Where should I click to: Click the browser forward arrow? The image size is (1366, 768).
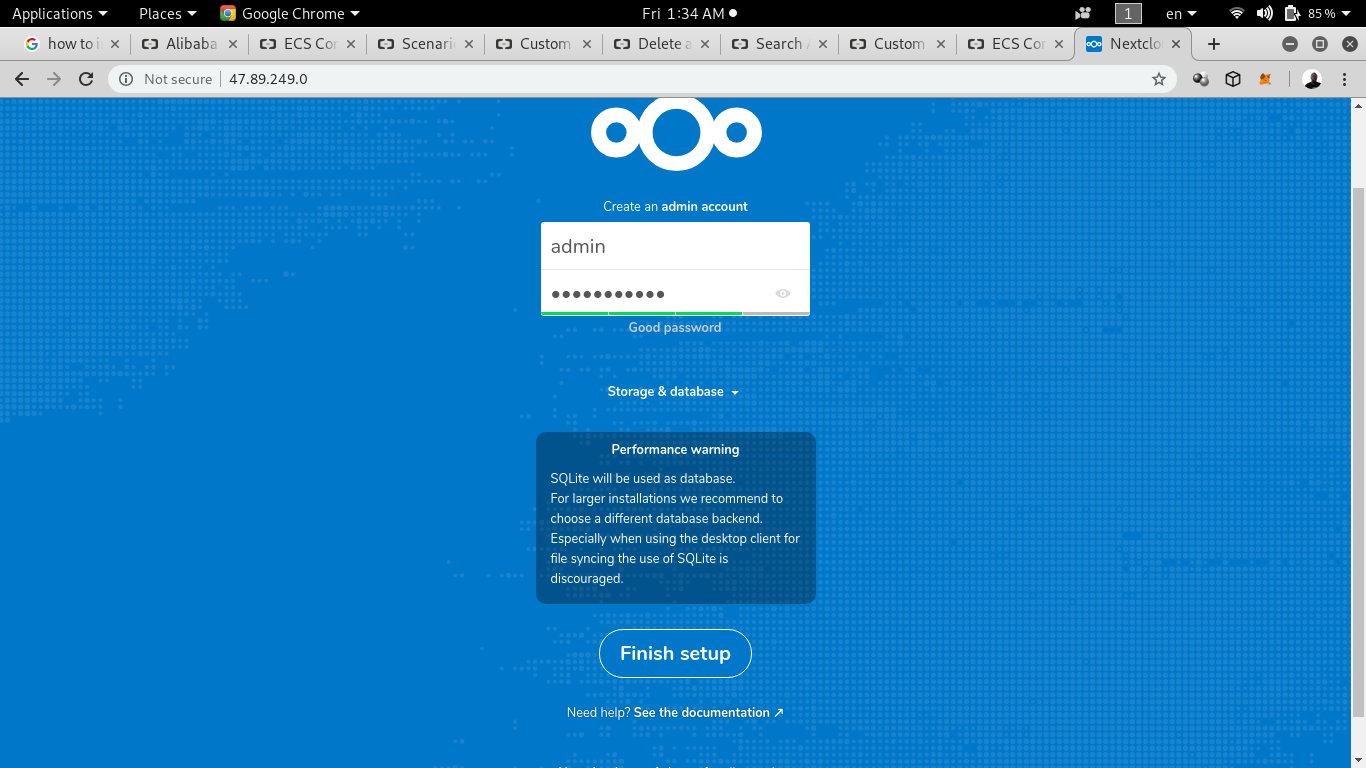click(x=54, y=79)
